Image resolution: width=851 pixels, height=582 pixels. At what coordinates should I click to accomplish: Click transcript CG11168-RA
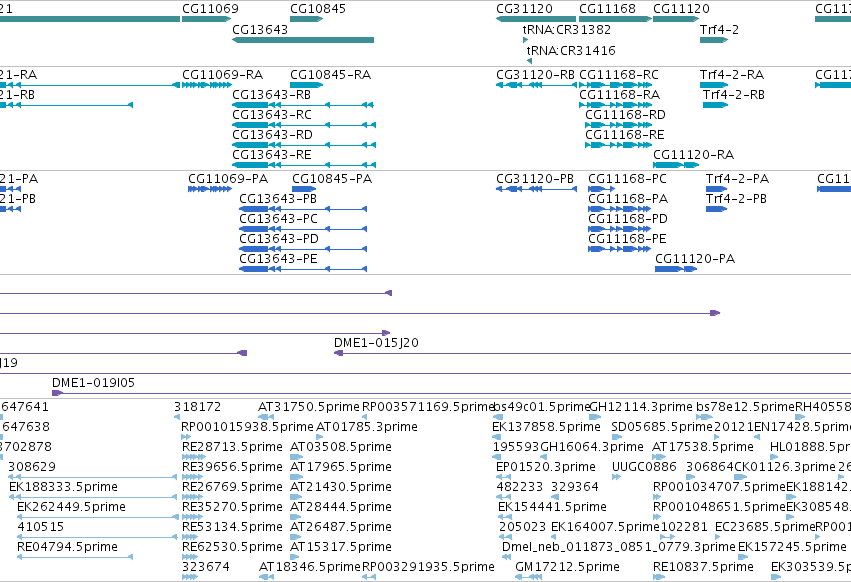[615, 105]
